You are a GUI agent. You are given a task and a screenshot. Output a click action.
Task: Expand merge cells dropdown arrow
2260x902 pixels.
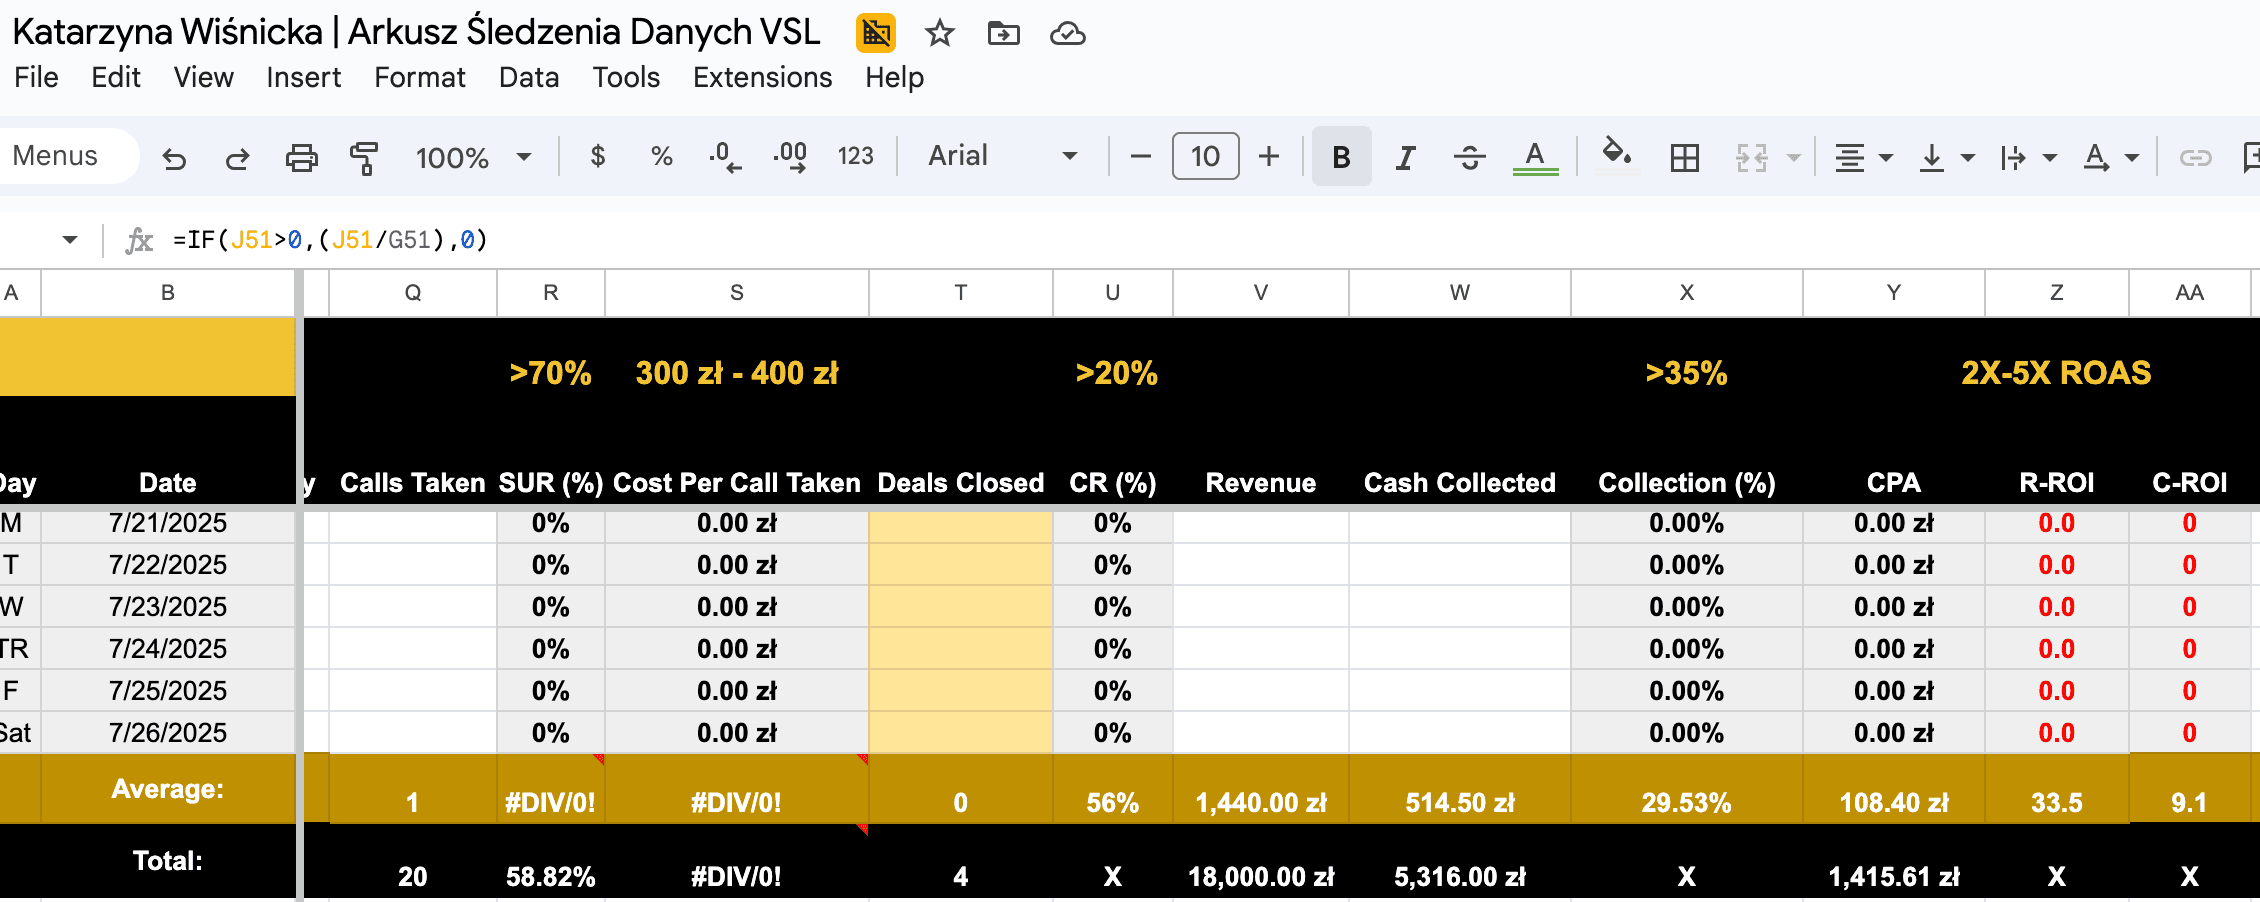click(x=1794, y=157)
